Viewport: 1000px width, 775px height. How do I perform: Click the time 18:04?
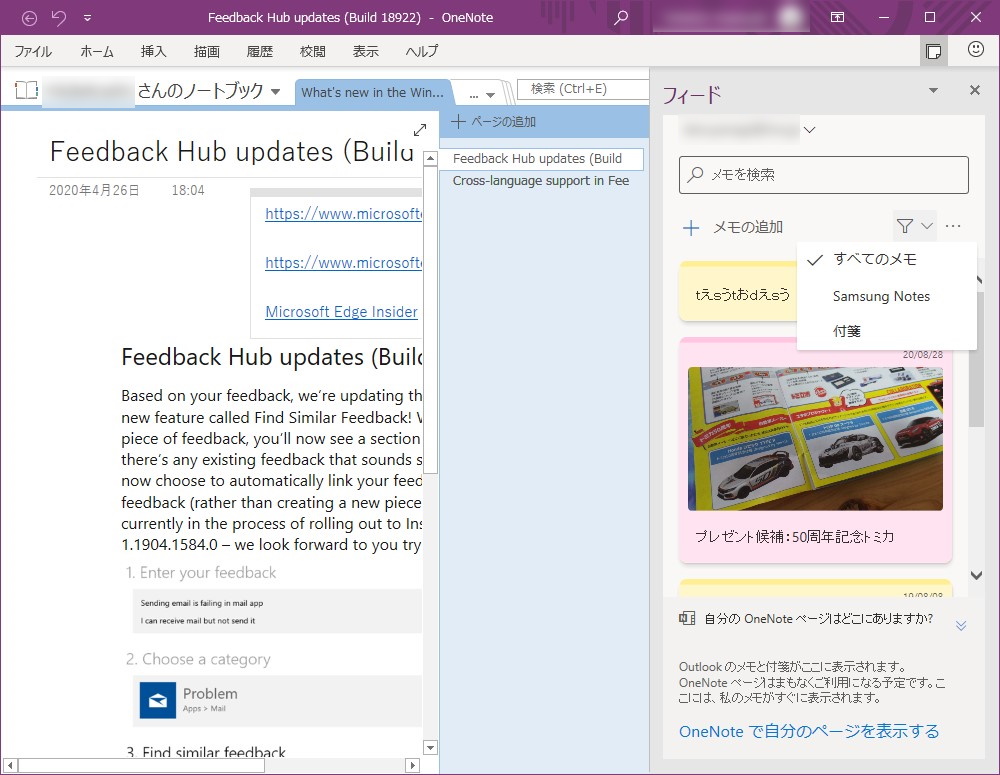(x=188, y=190)
